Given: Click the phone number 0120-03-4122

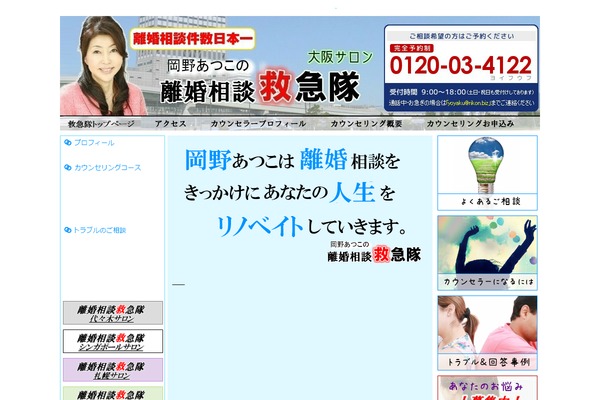Looking at the screenshot, I should pyautogui.click(x=461, y=65).
